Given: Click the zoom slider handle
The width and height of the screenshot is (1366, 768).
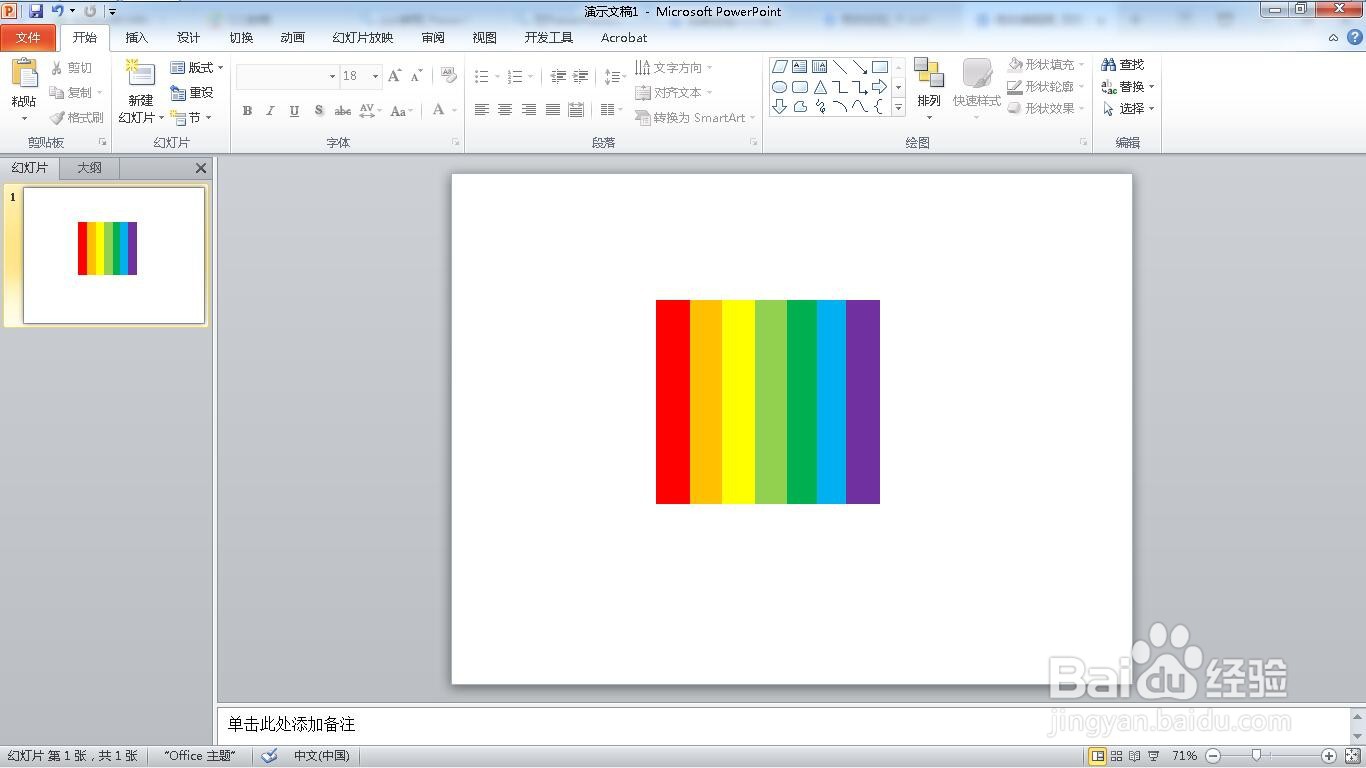Looking at the screenshot, I should (x=1256, y=756).
